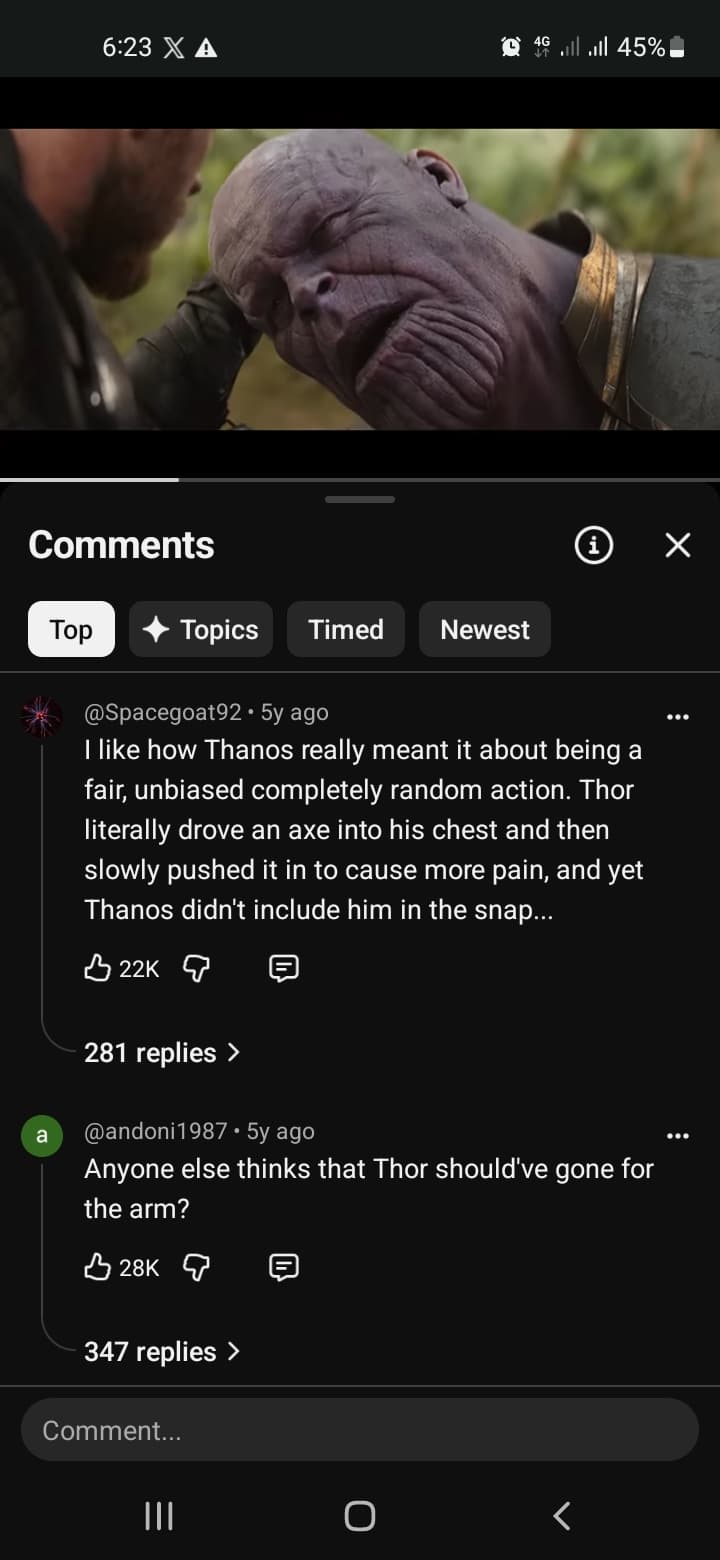This screenshot has width=720, height=1560.
Task: Dislike the Spacegoat92 comment
Action: coord(197,967)
